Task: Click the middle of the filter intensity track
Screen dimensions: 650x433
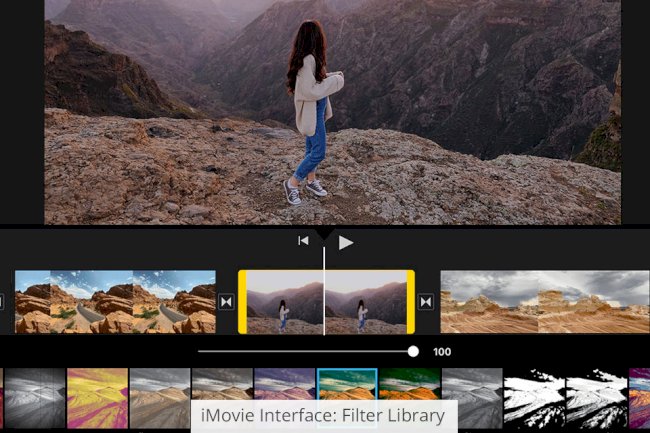Action: [x=306, y=351]
